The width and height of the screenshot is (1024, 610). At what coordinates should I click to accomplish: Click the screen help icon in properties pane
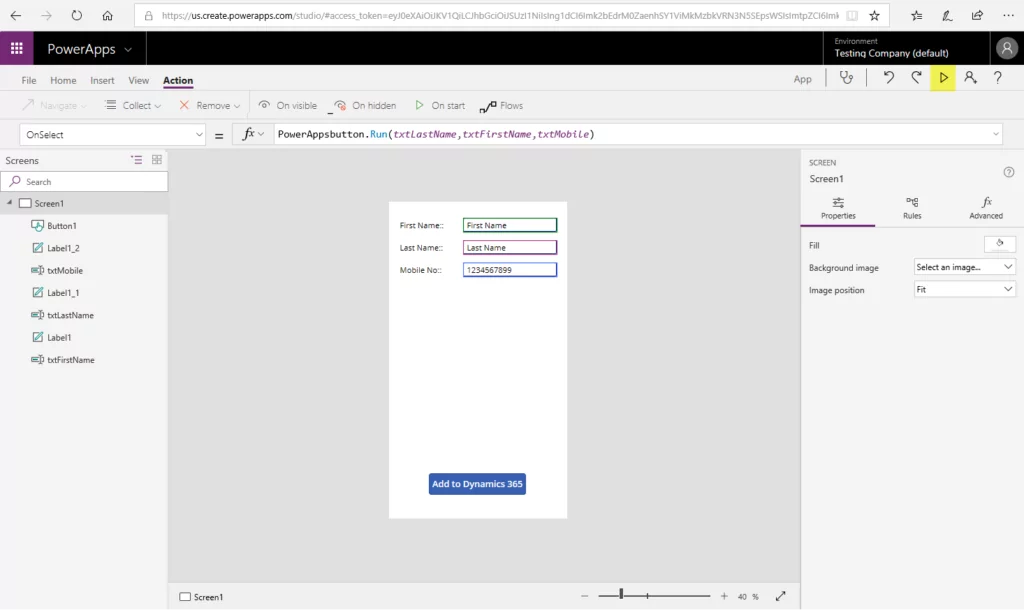(1008, 172)
